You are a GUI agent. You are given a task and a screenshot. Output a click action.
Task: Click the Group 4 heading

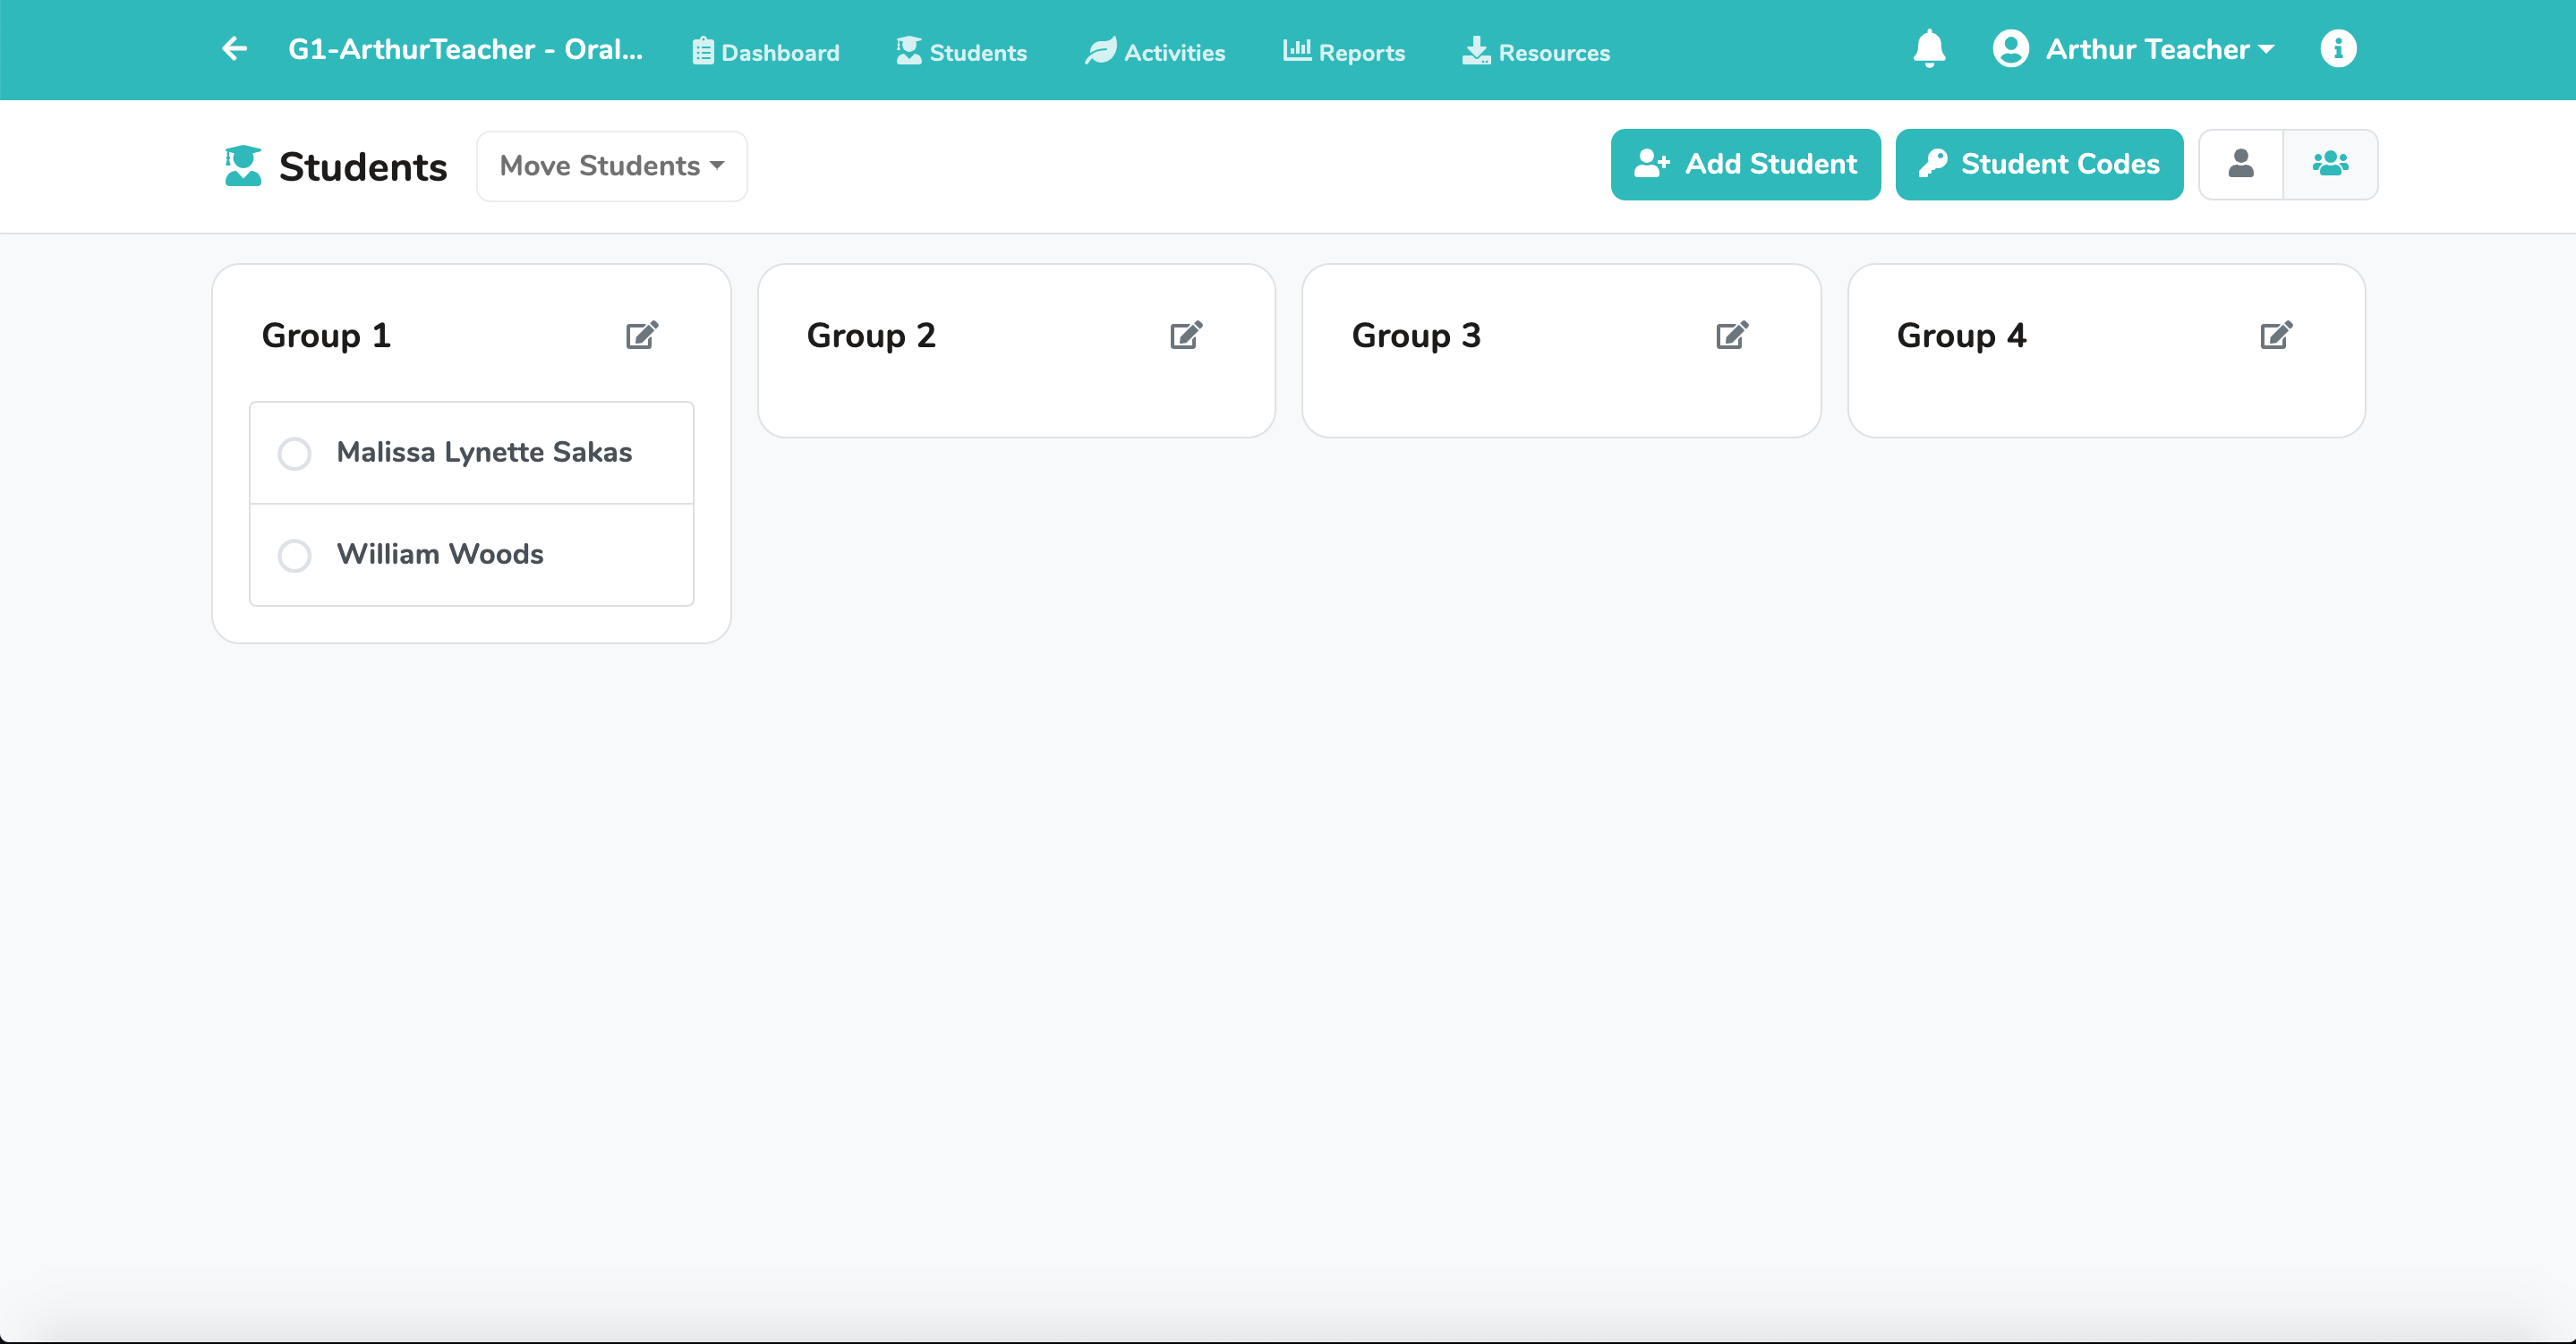(x=1961, y=335)
